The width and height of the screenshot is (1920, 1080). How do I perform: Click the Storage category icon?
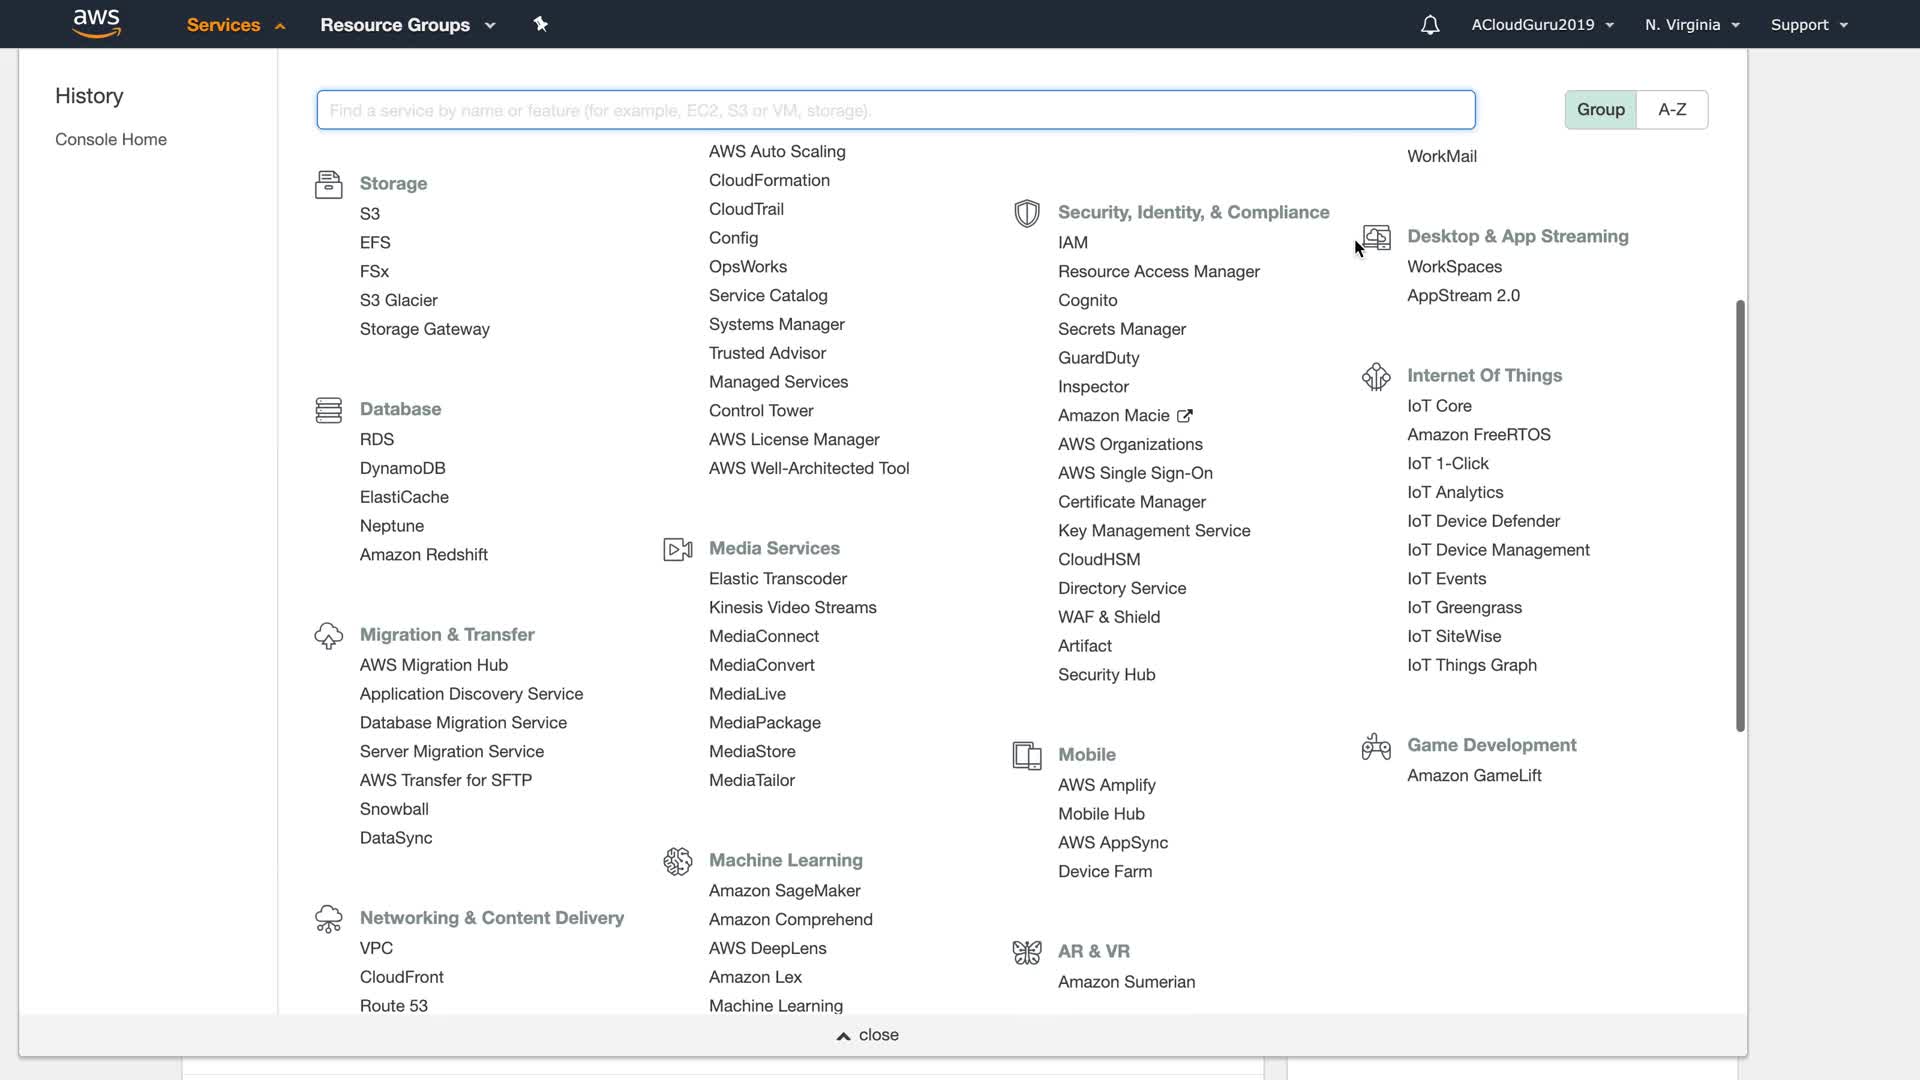coord(328,184)
